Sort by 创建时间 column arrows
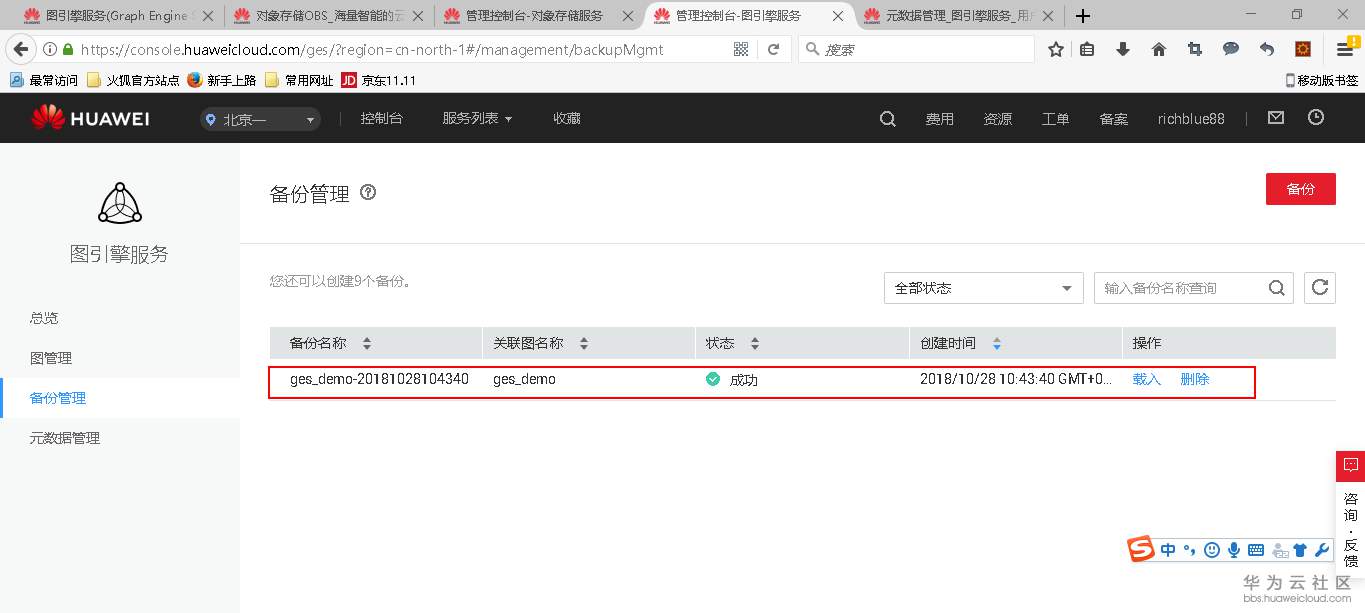This screenshot has height=613, width=1365. click(x=997, y=343)
